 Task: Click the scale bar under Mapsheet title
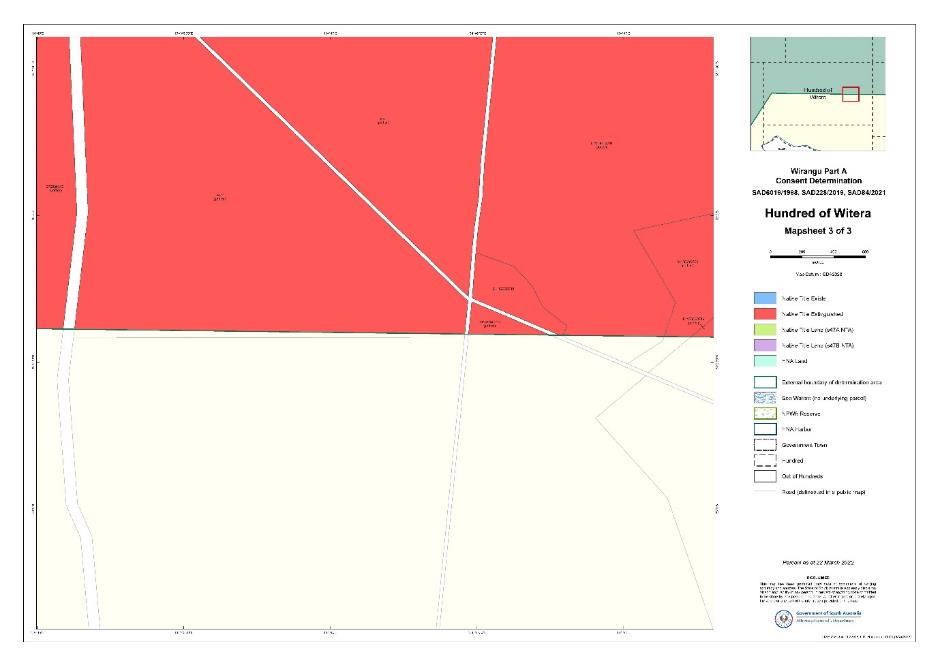818,256
